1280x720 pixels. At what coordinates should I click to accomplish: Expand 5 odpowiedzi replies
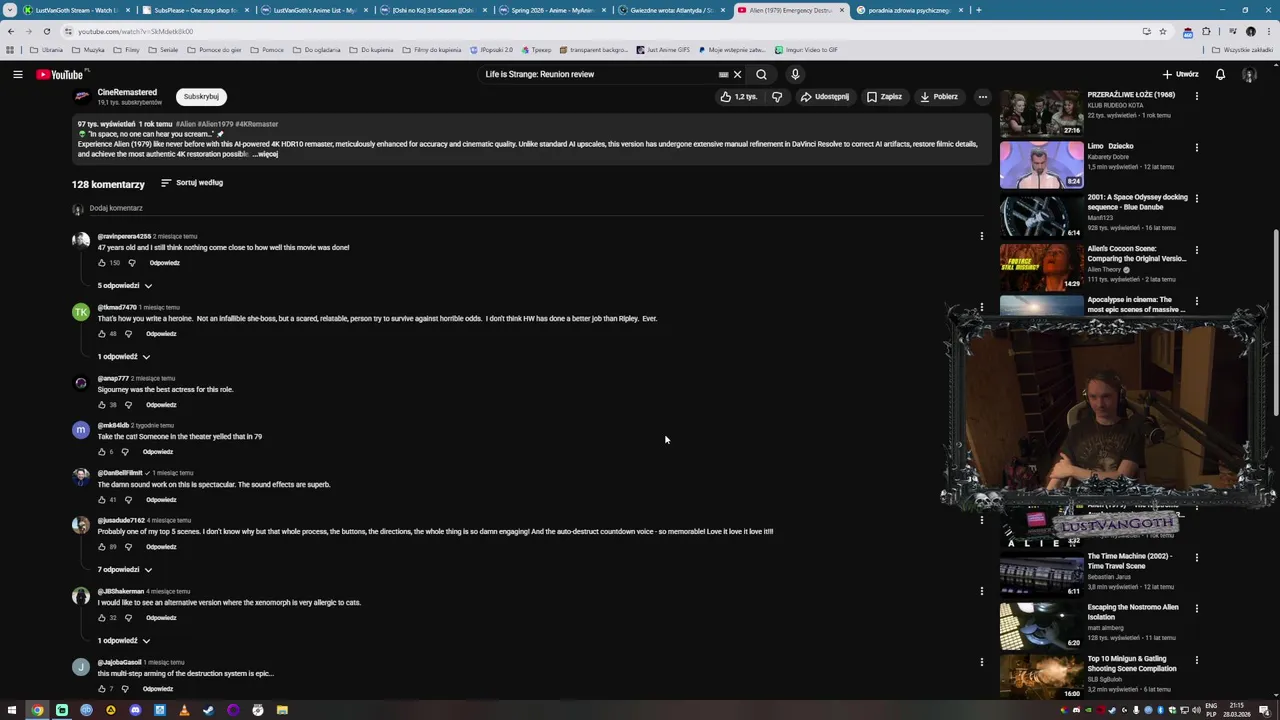125,286
